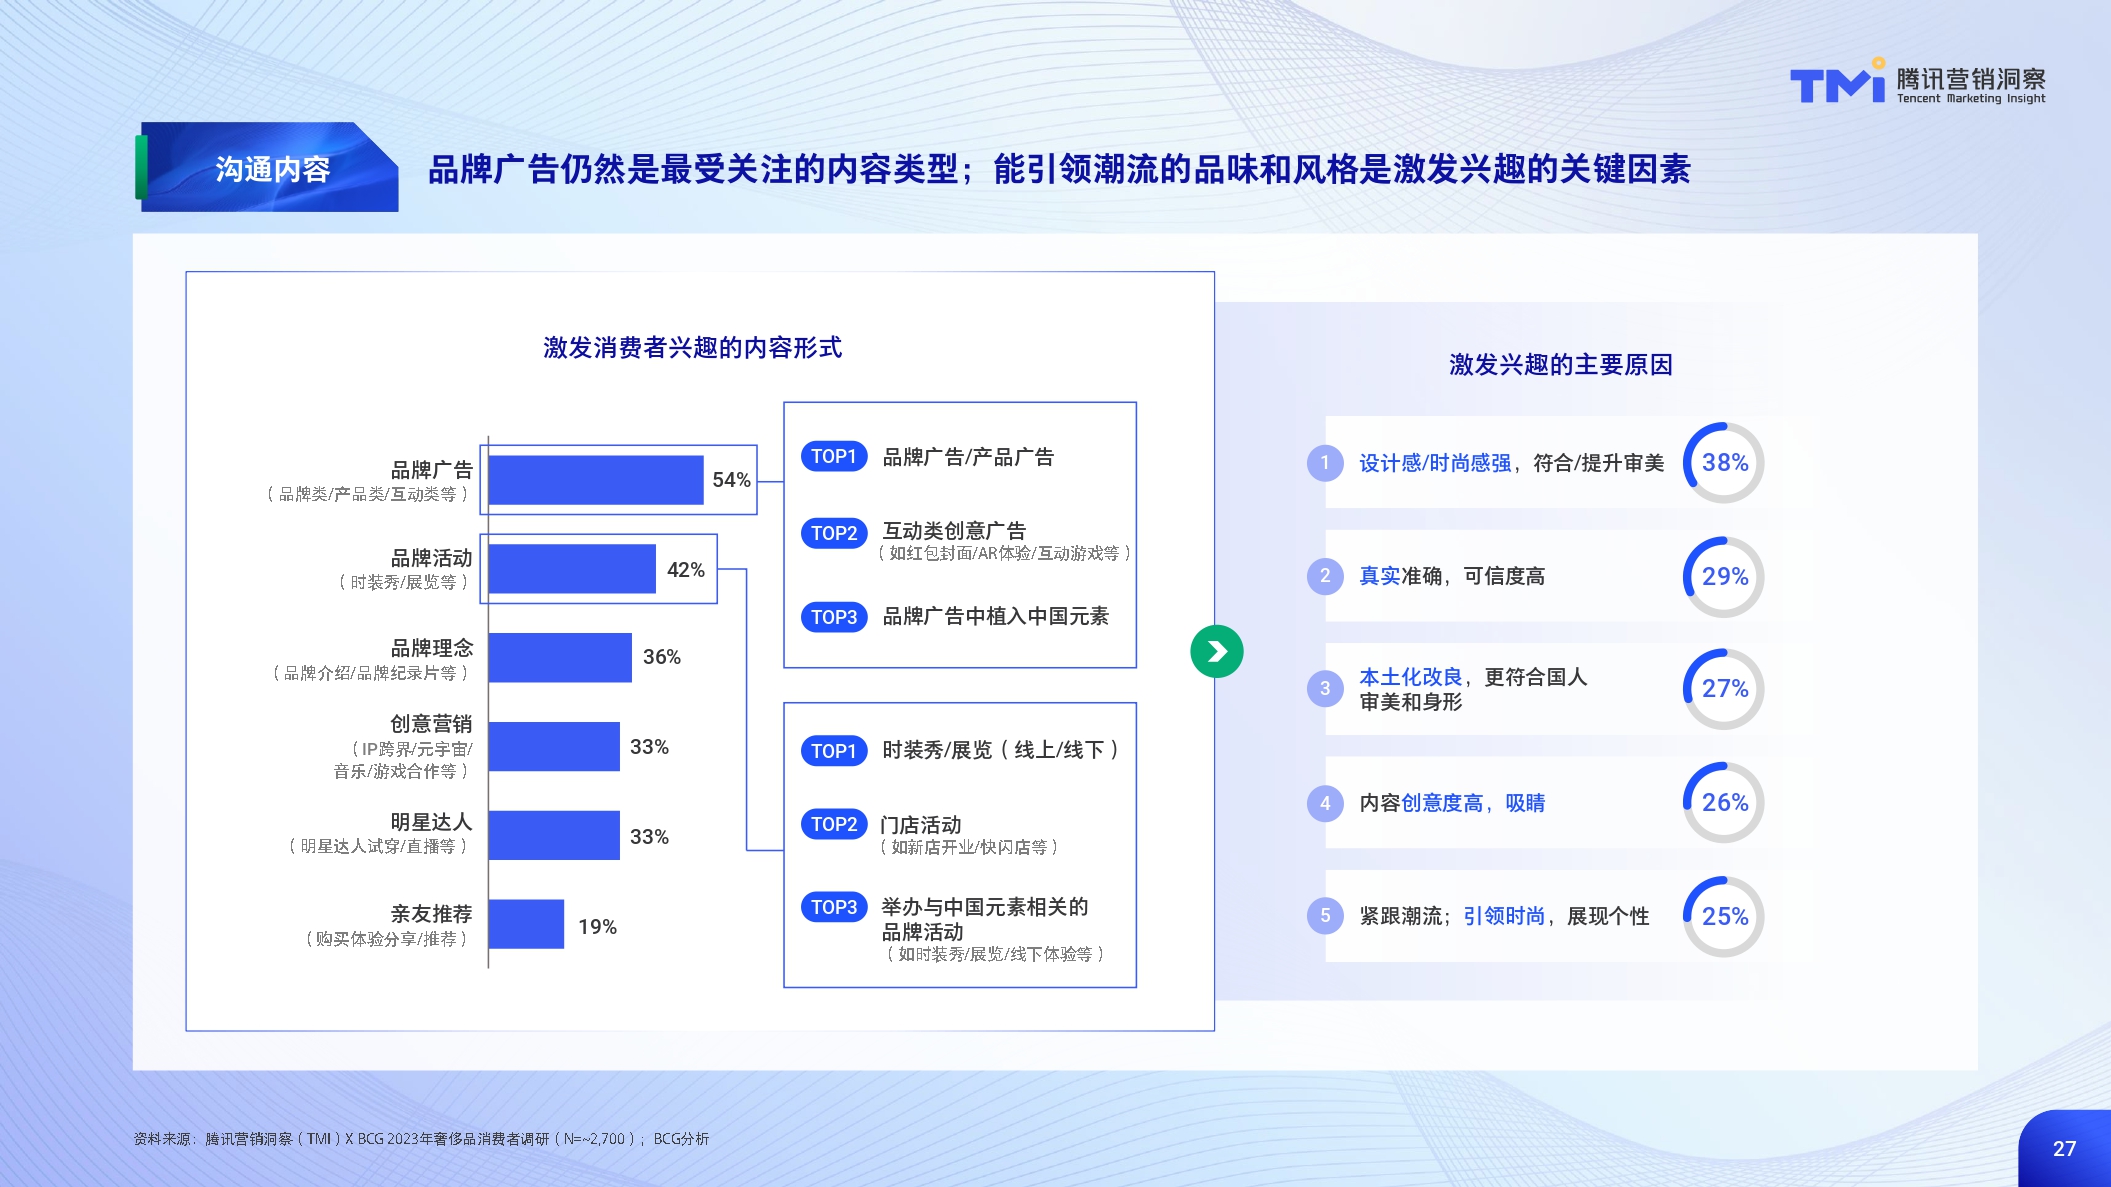Select the 沟通内容 section tab label
This screenshot has height=1187, width=2111.
coord(272,169)
